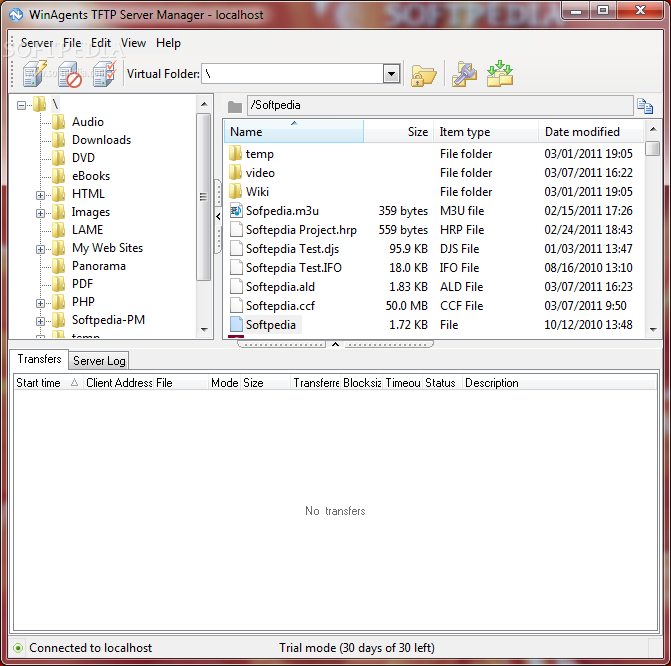Select the DVD folder in tree
This screenshot has height=666, width=671.
tap(83, 158)
